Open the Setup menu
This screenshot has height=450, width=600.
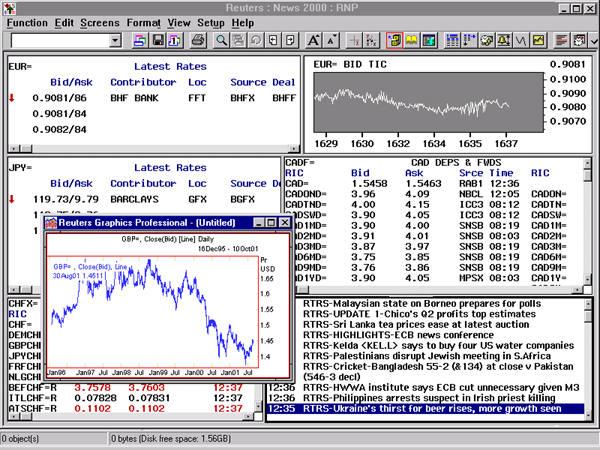[x=211, y=23]
